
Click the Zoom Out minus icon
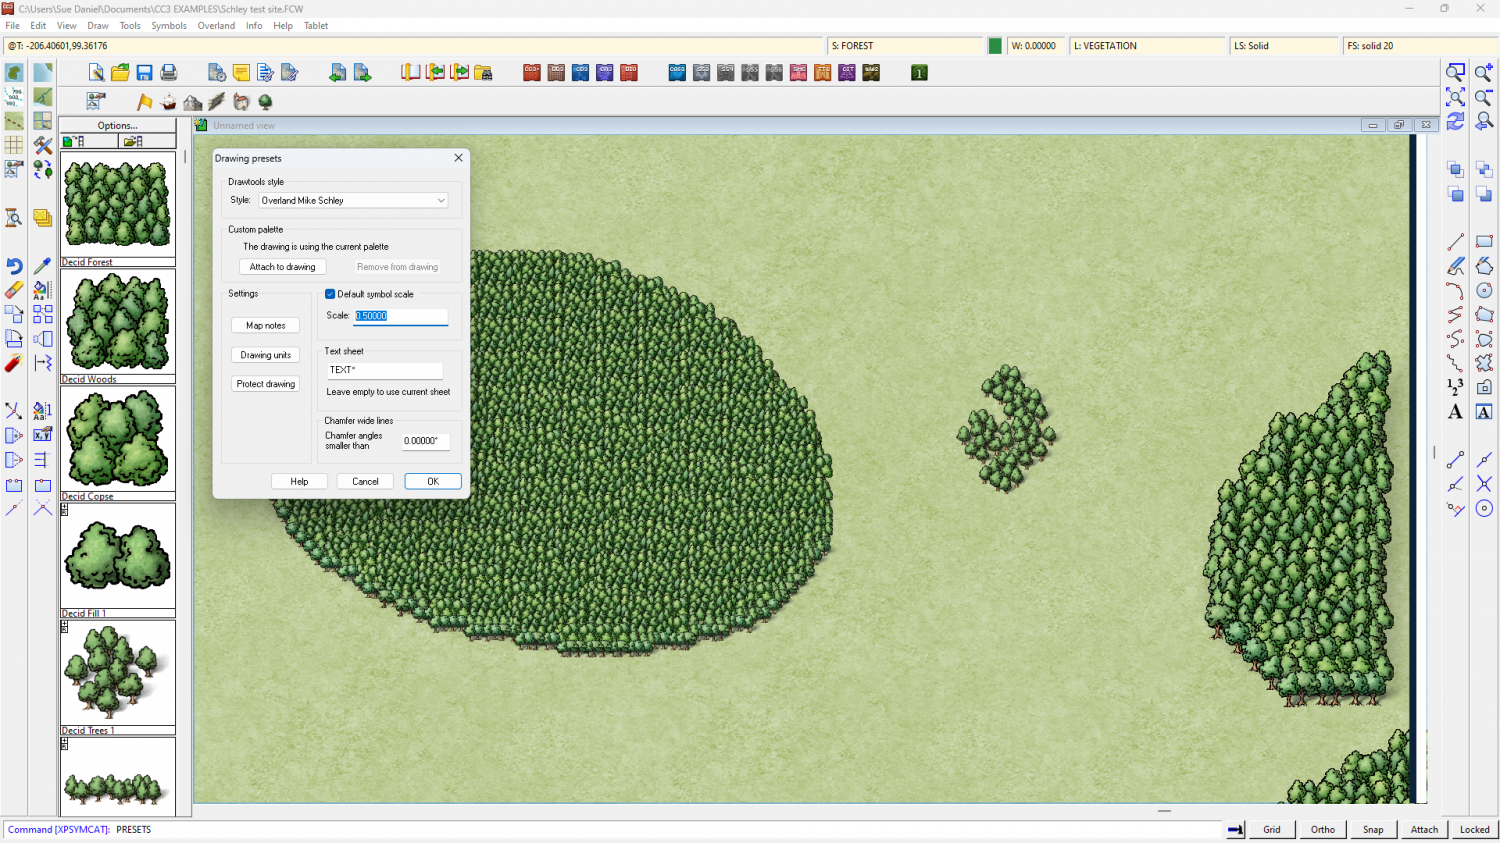pos(1484,97)
